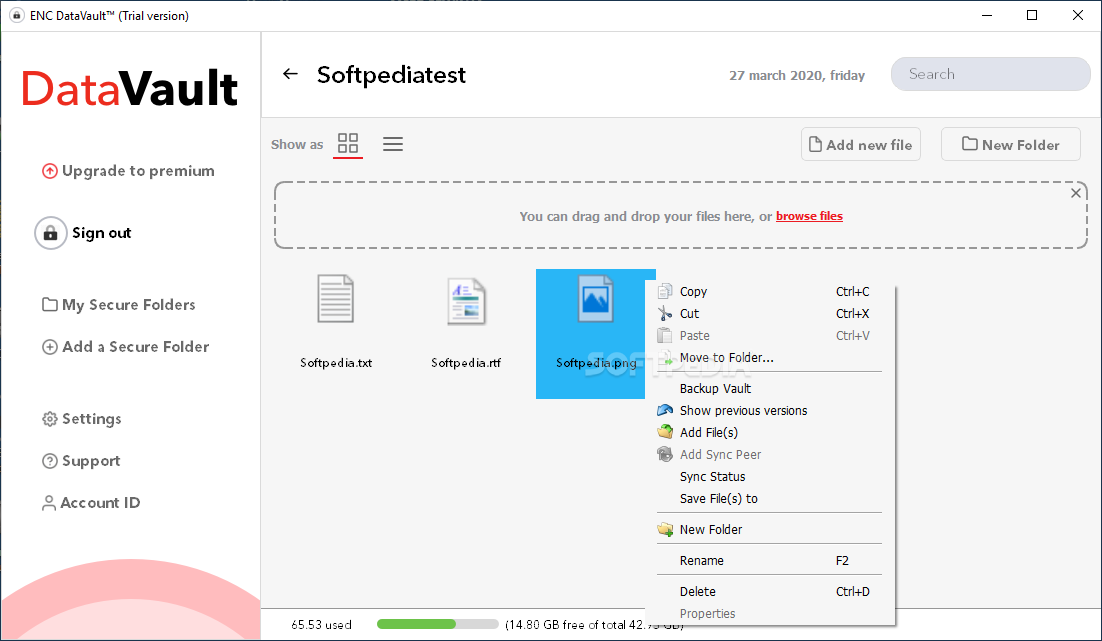Click the back arrow next to Softpediatest
1102x641 pixels.
tap(290, 74)
